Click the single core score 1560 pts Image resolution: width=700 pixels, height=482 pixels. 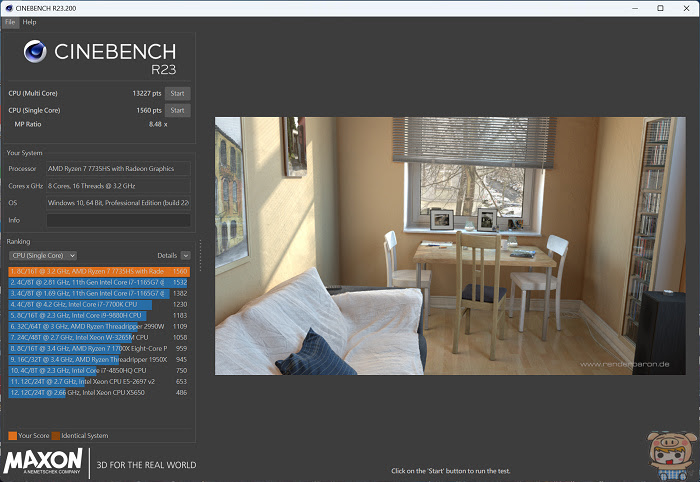[149, 110]
